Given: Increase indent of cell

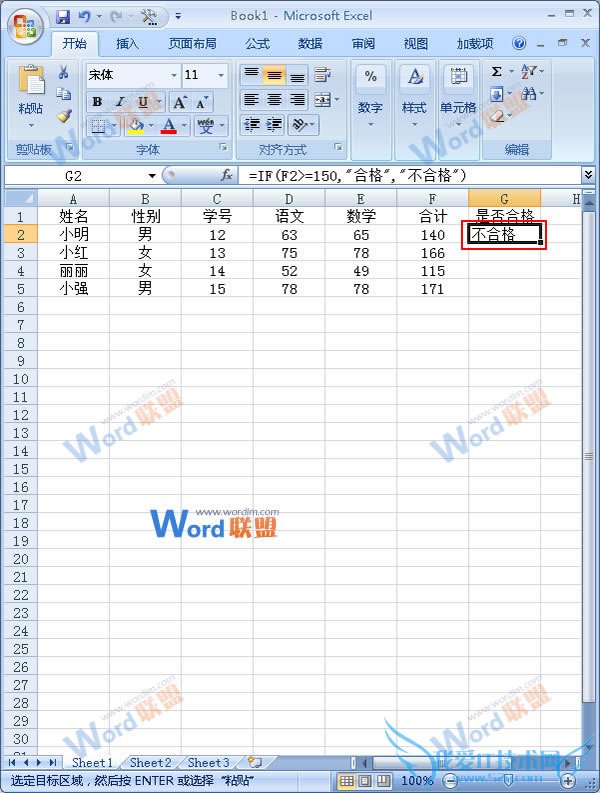Looking at the screenshot, I should point(275,124).
